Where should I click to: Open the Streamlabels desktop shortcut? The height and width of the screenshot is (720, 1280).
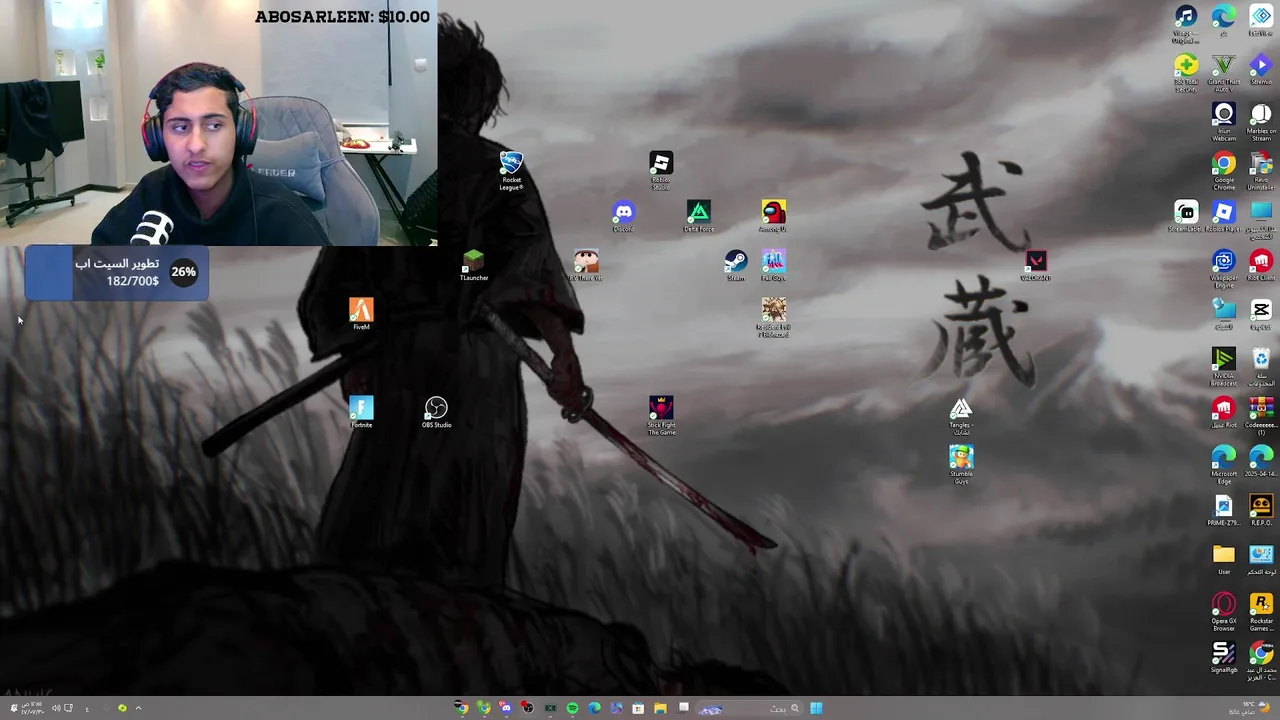coord(1186,215)
